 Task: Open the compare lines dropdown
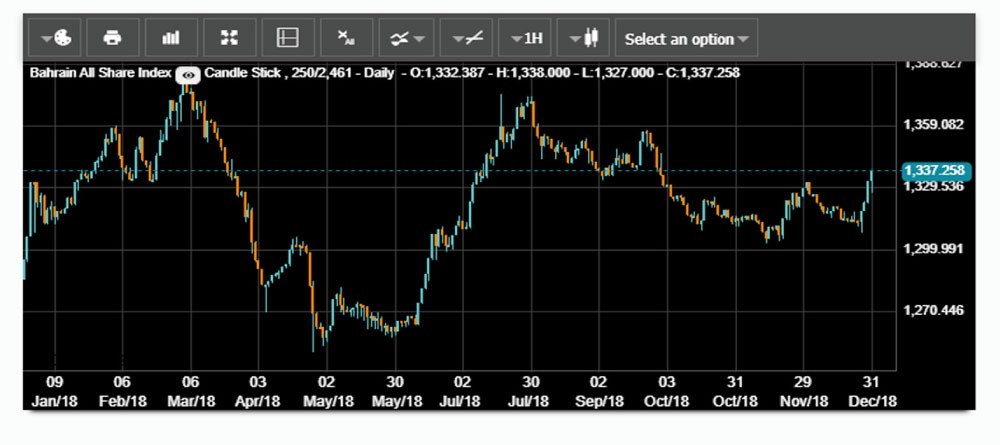406,38
